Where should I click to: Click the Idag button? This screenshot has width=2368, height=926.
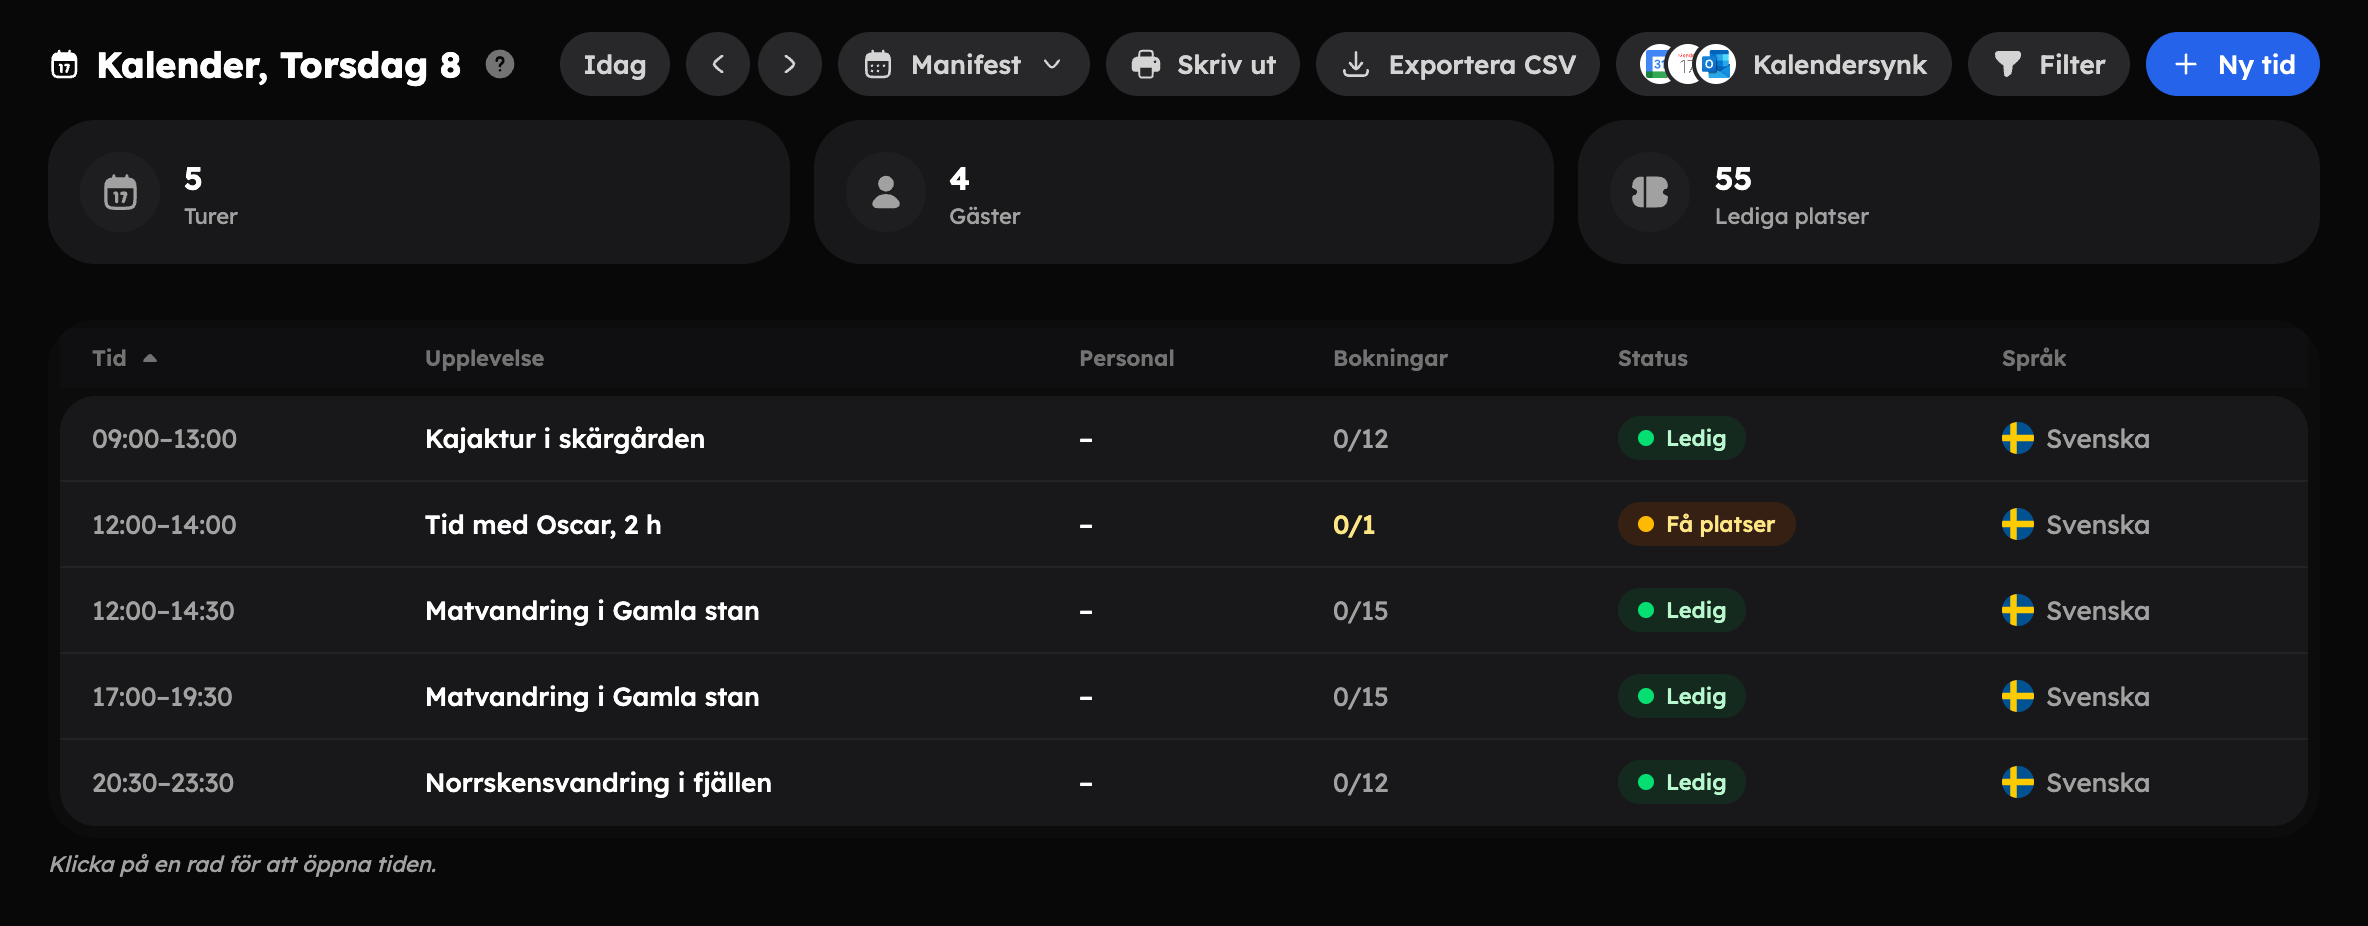click(615, 64)
